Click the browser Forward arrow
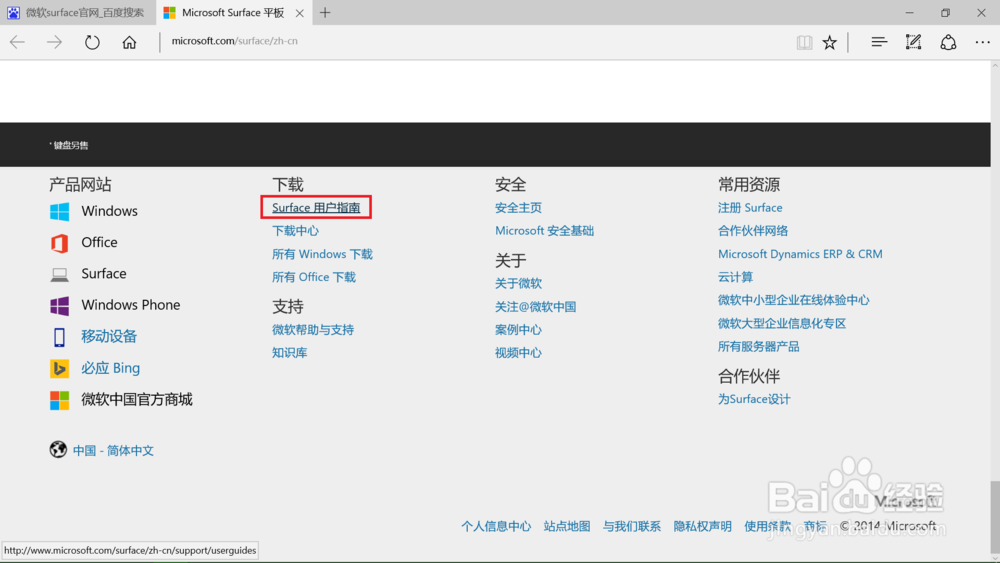Image resolution: width=1000 pixels, height=563 pixels. point(54,42)
